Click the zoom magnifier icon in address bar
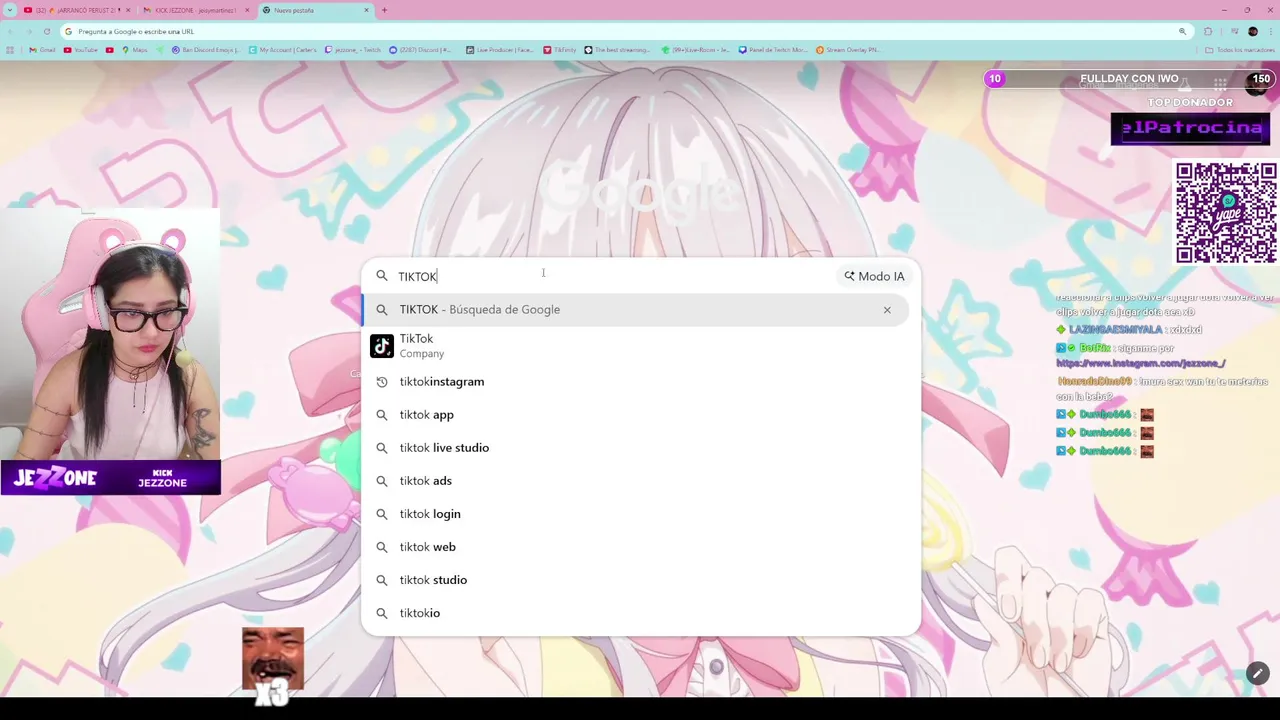Viewport: 1280px width, 720px height. click(1182, 31)
